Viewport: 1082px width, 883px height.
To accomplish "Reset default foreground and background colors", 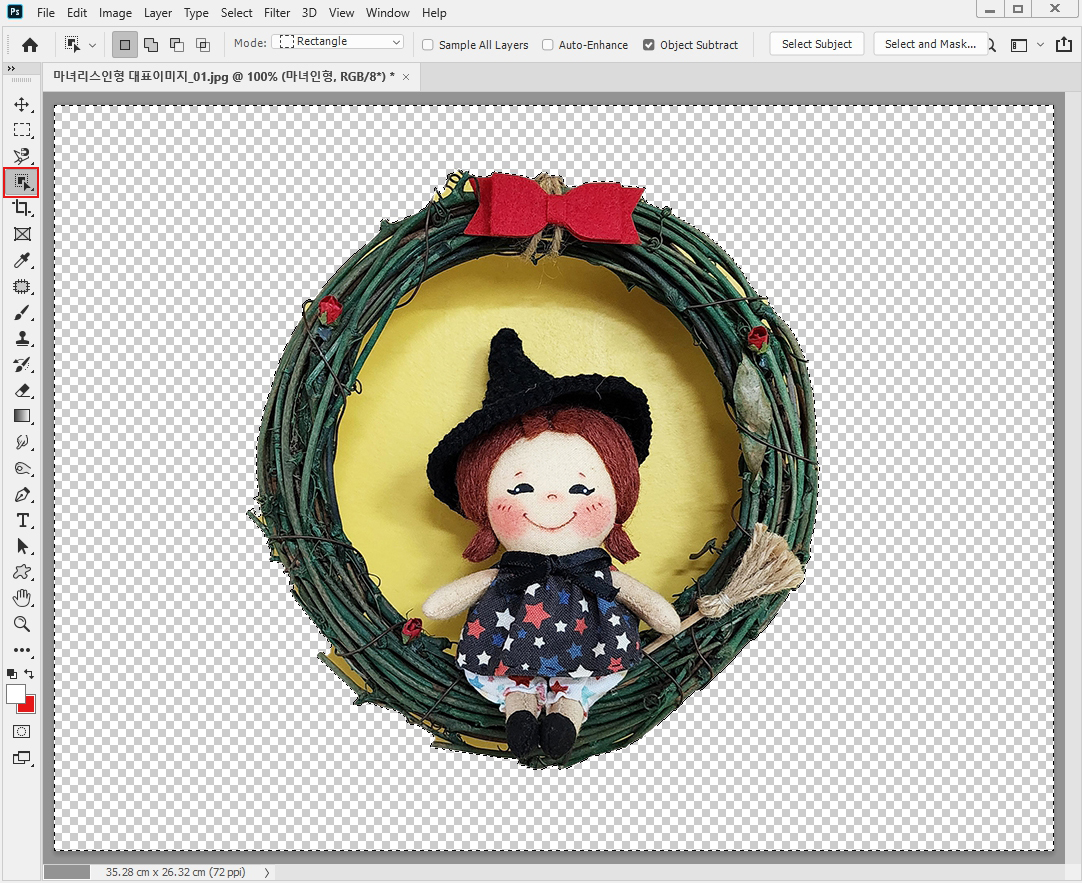I will coord(12,674).
